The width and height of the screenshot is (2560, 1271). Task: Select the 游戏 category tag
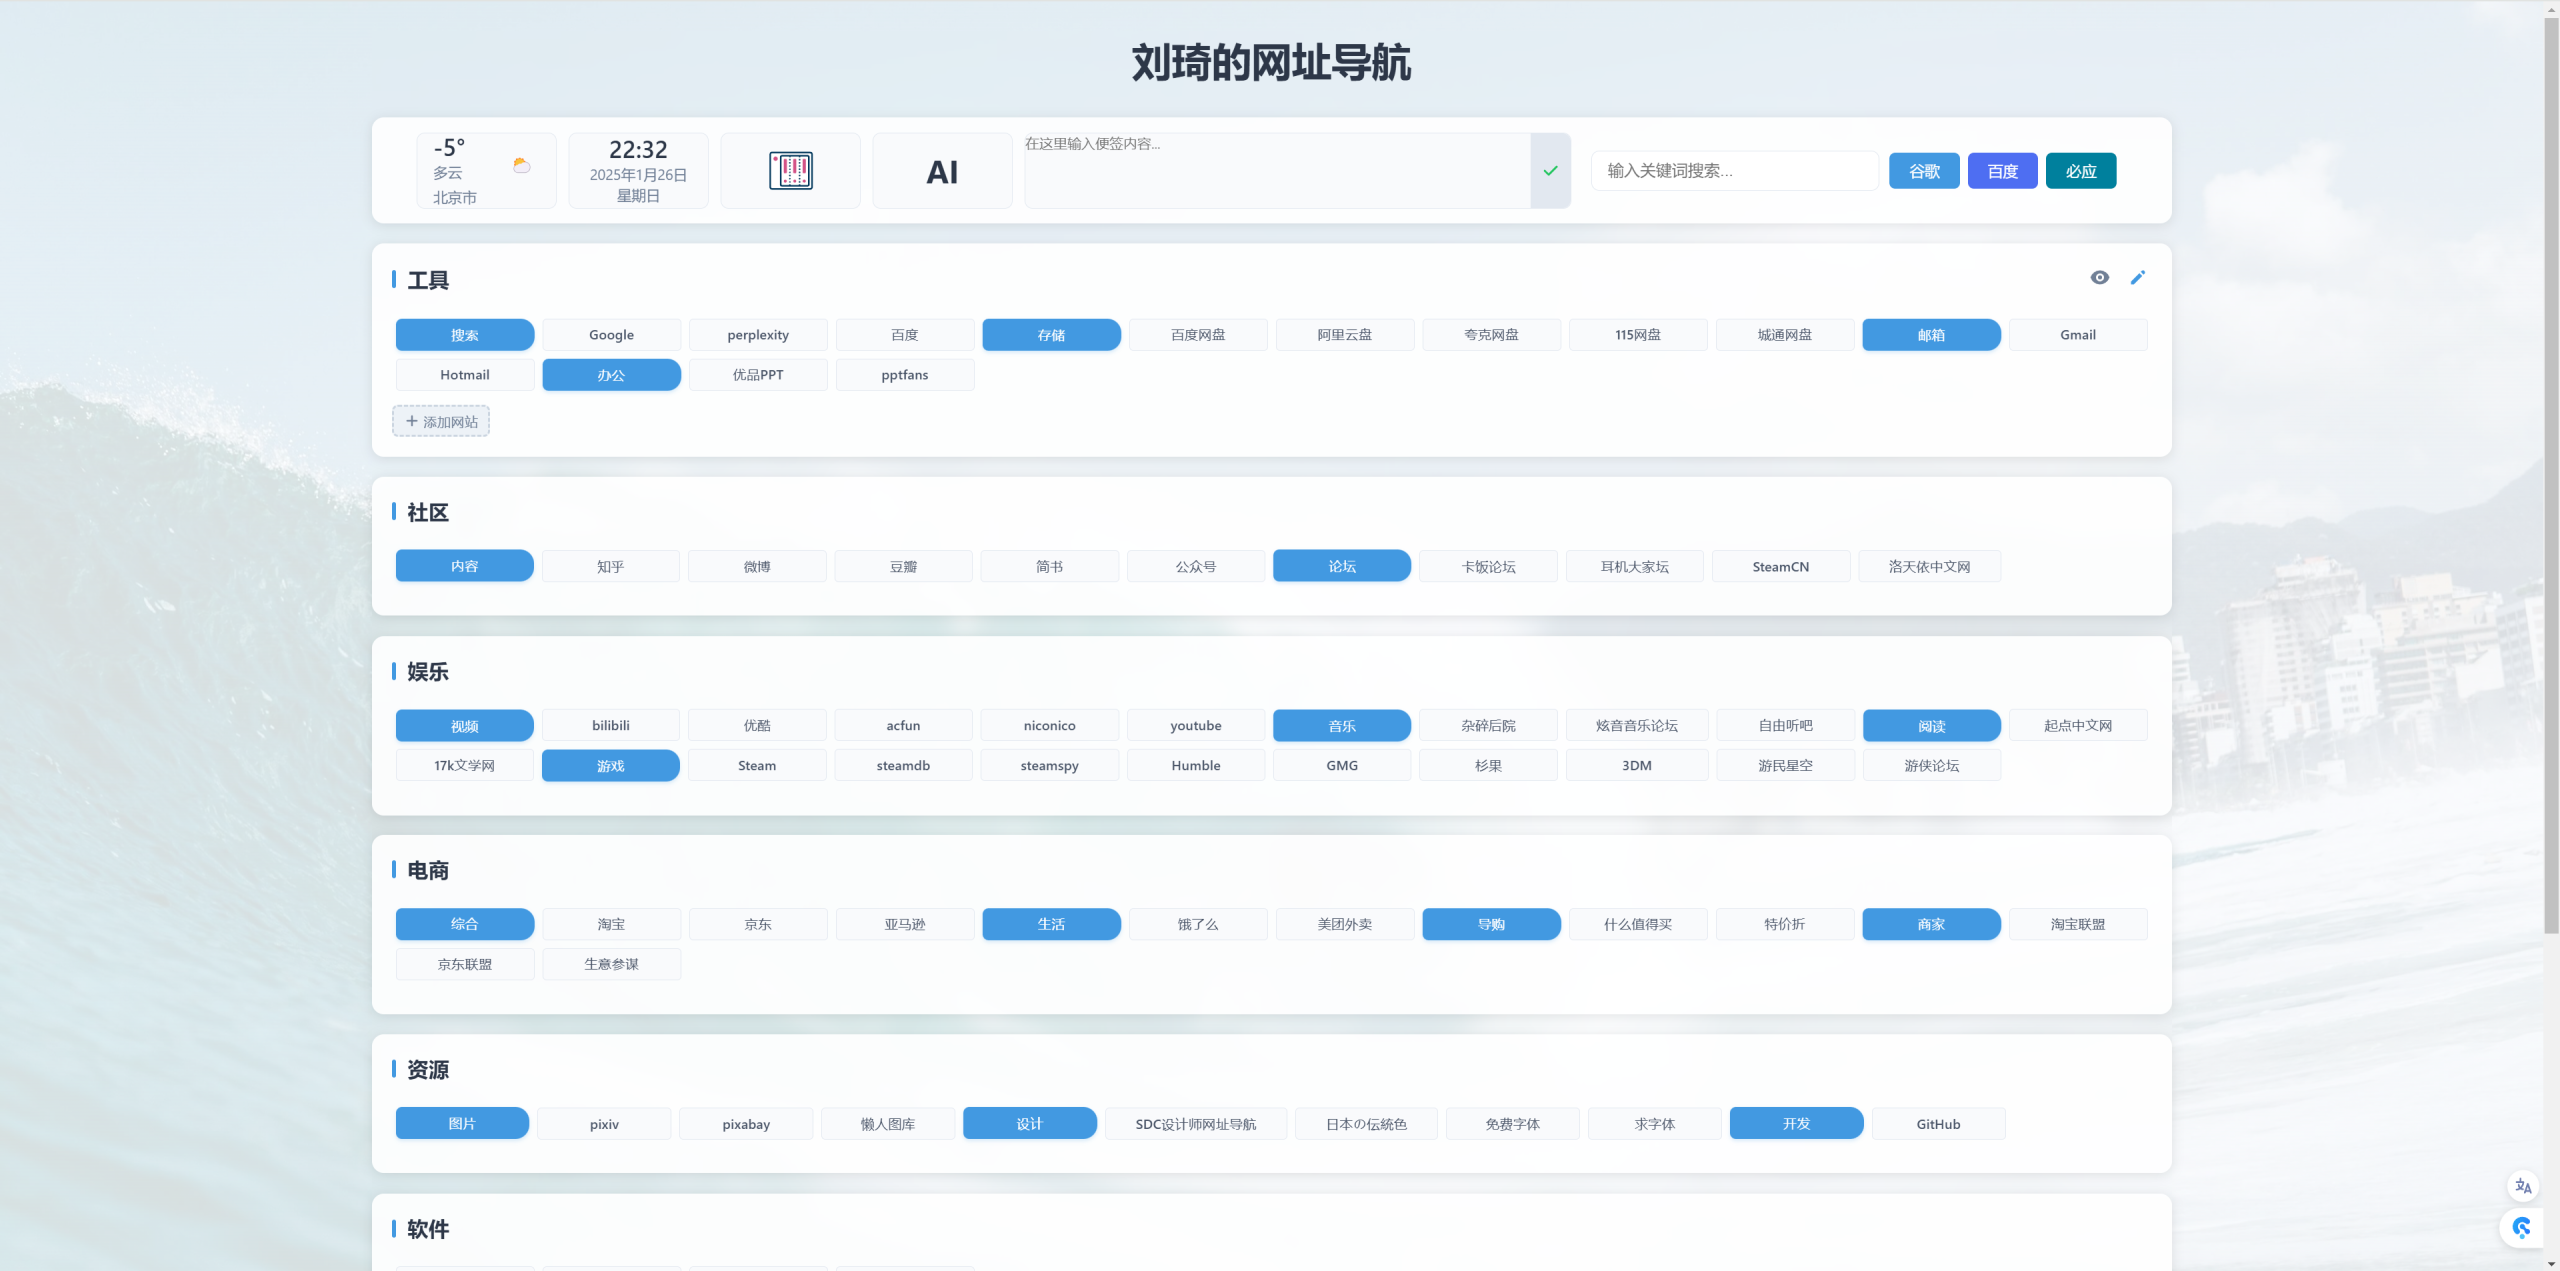pyautogui.click(x=610, y=766)
